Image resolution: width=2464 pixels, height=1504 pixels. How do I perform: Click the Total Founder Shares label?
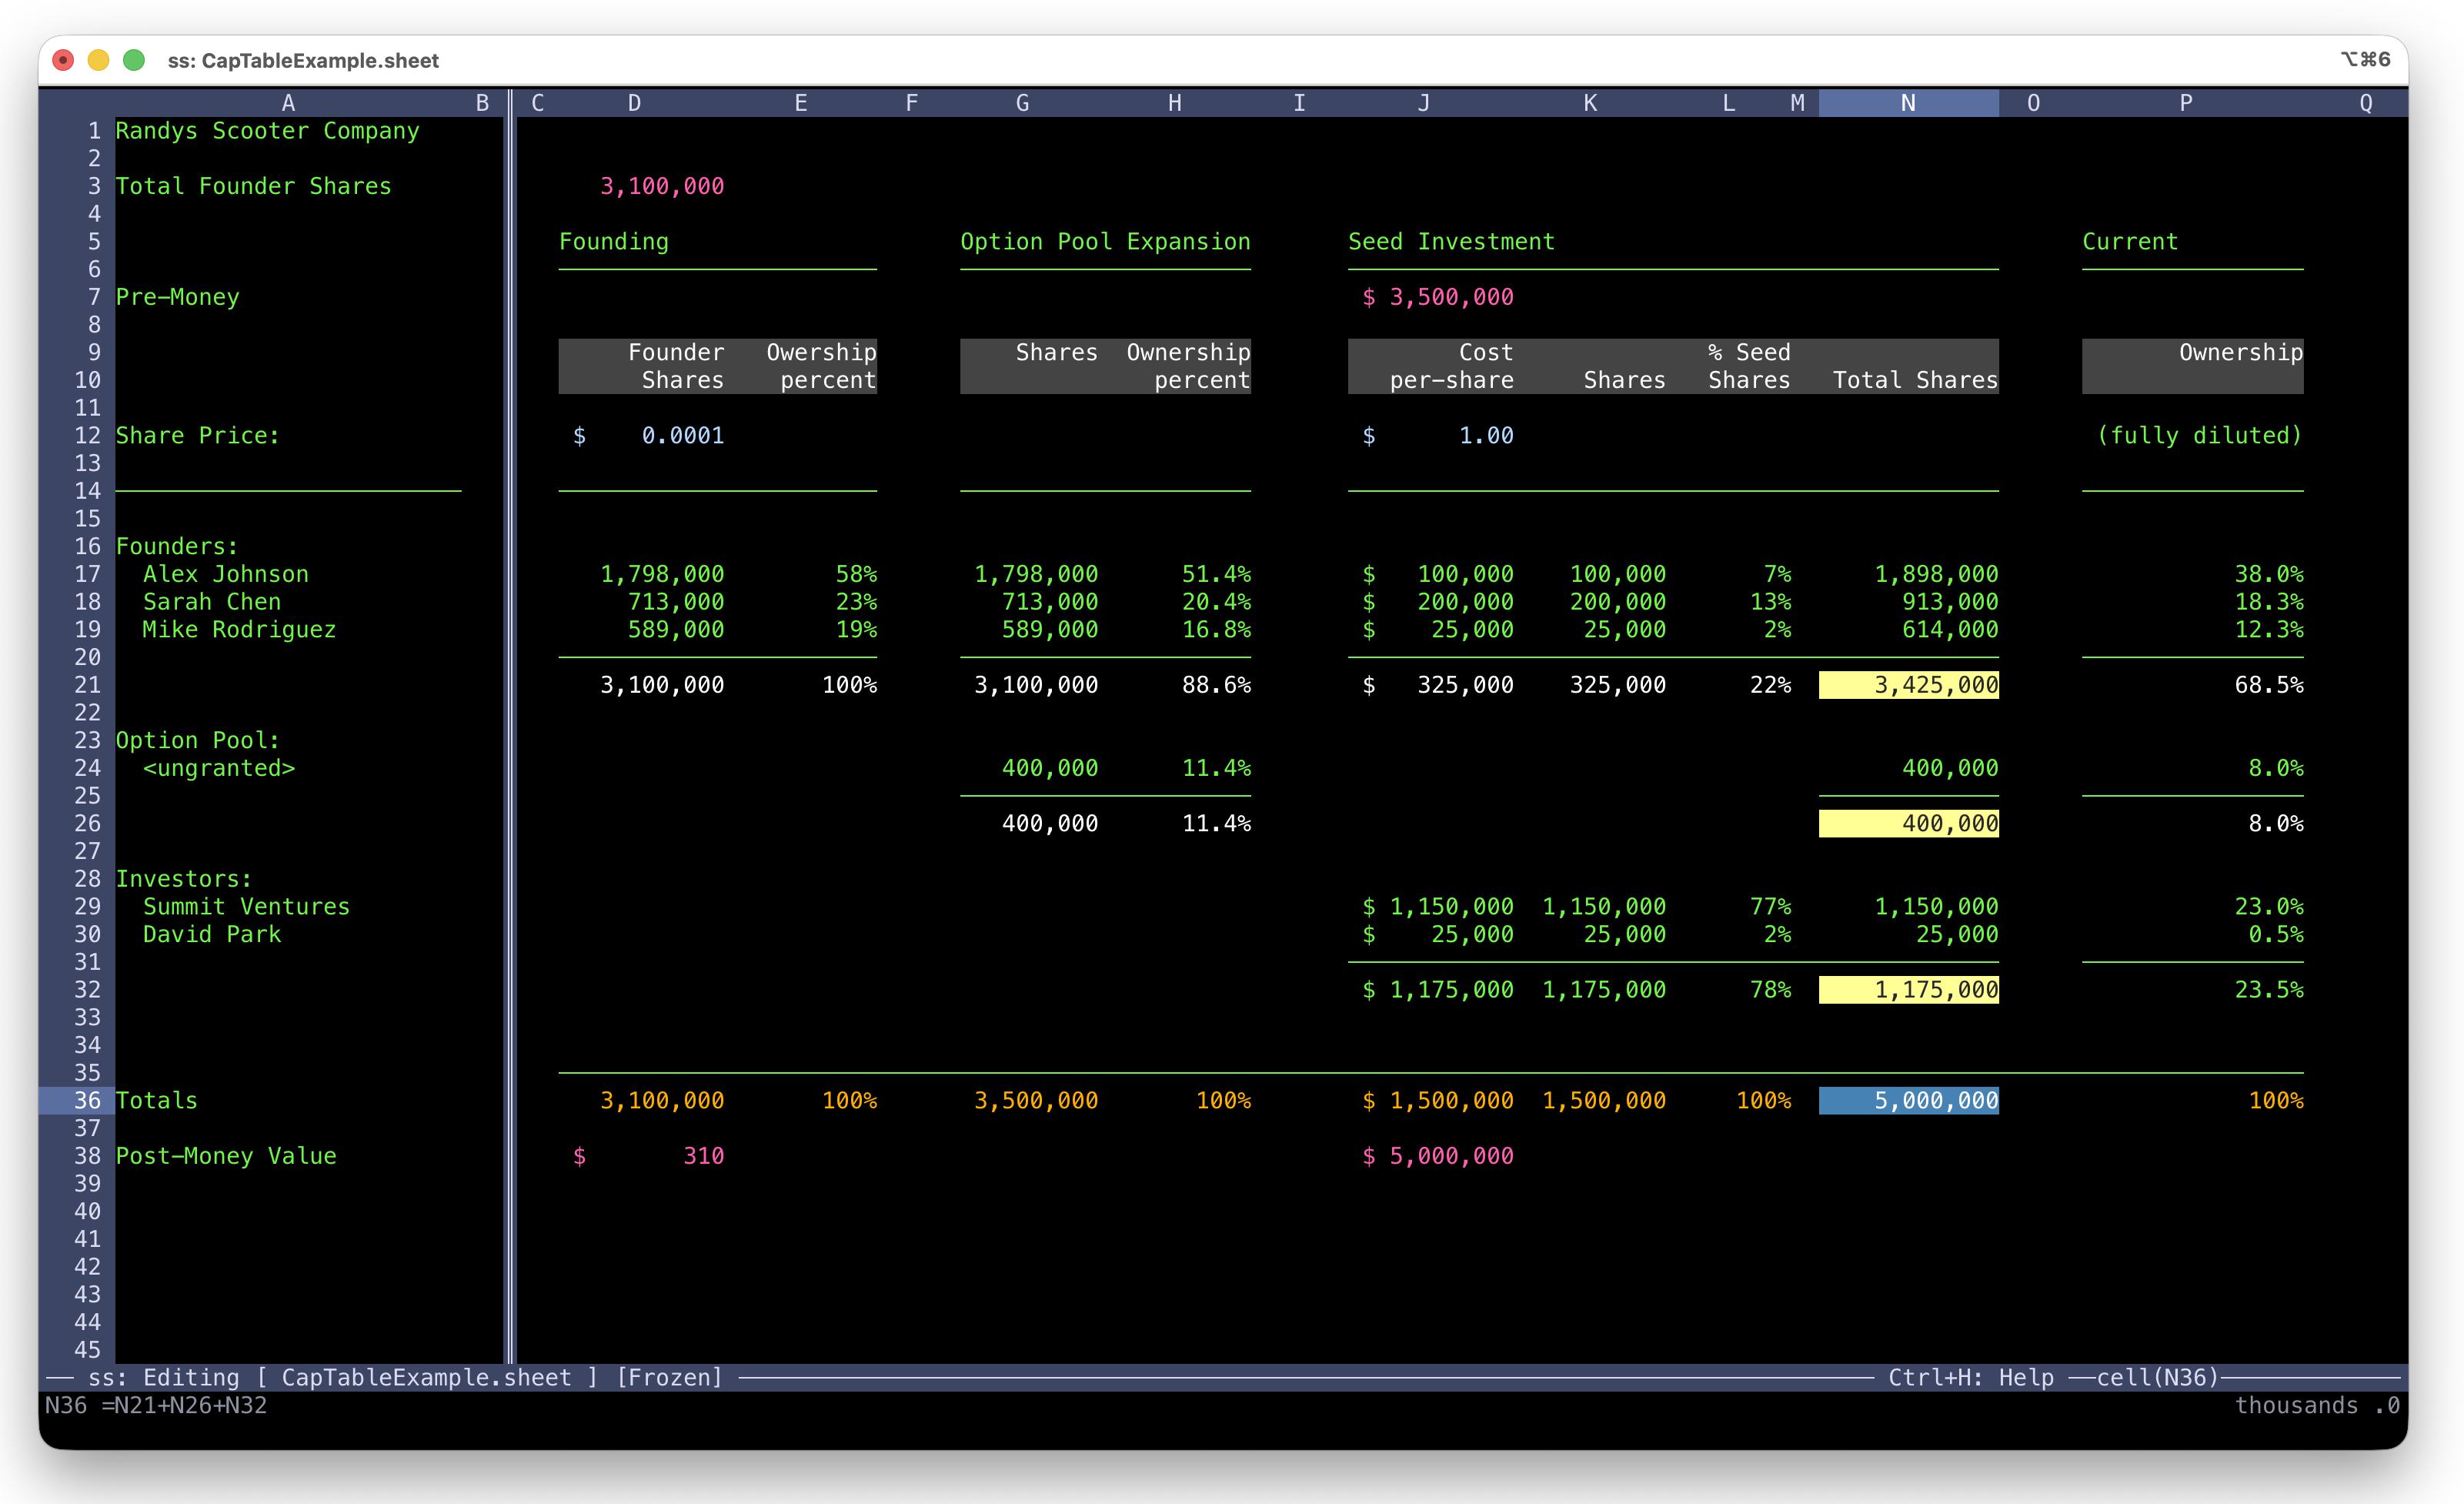[x=253, y=186]
